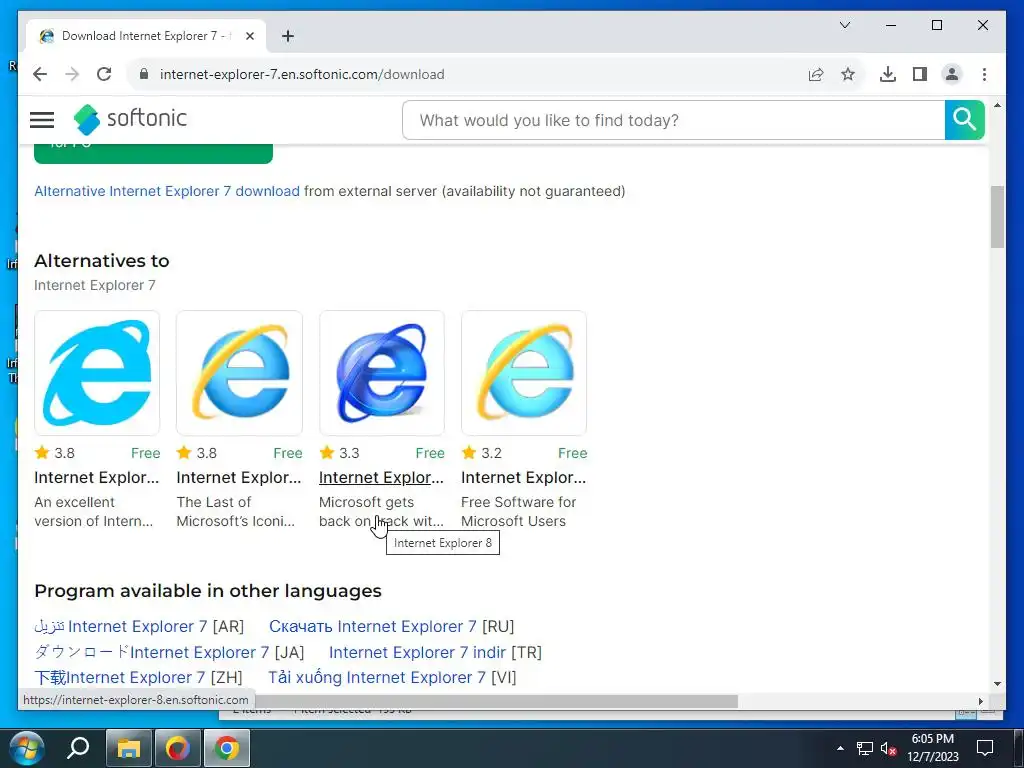Open tab search chevron in title bar
The height and width of the screenshot is (768, 1024).
(x=844, y=25)
